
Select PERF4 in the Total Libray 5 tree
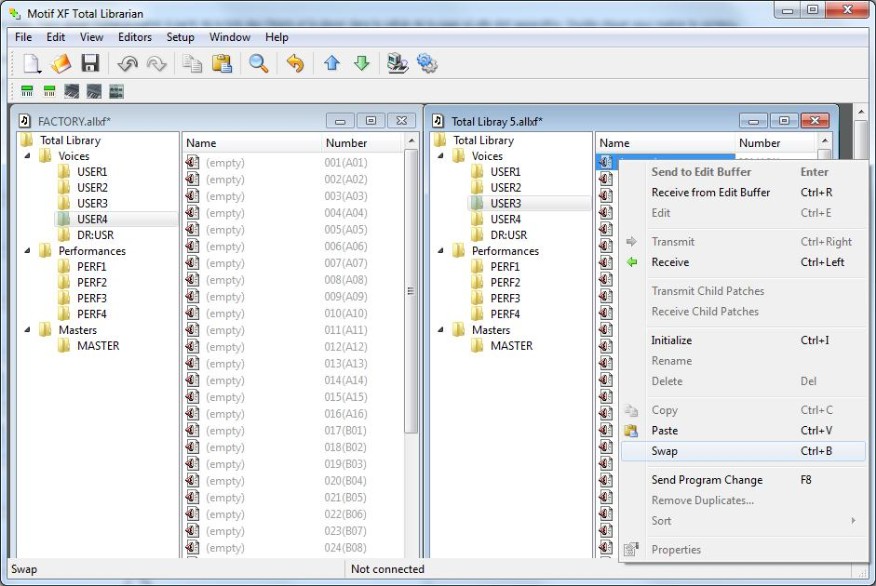[505, 314]
